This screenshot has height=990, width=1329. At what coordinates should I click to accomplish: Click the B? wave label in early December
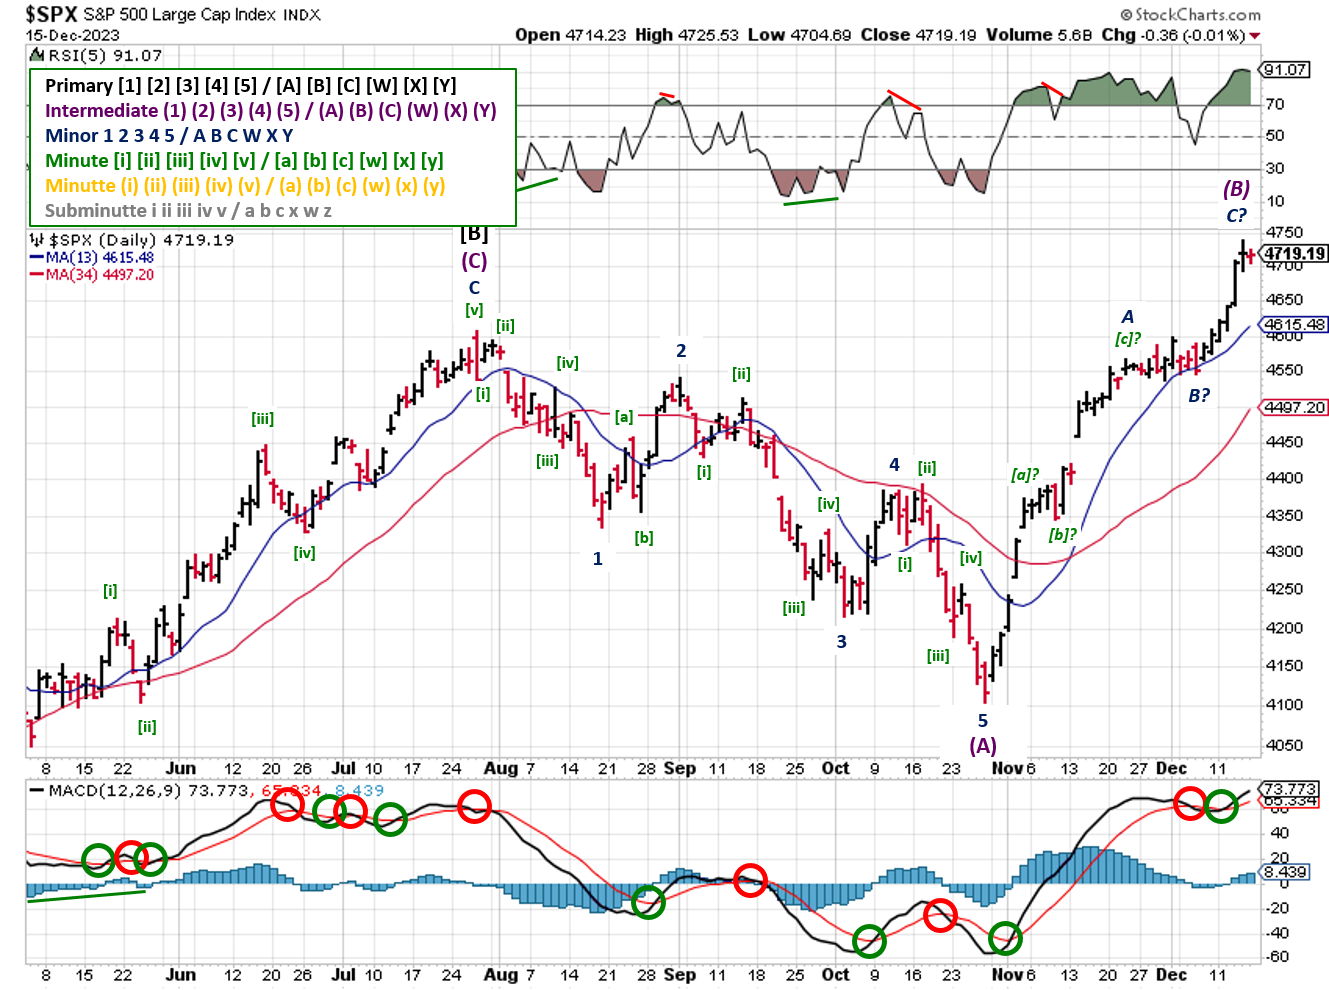(1199, 396)
